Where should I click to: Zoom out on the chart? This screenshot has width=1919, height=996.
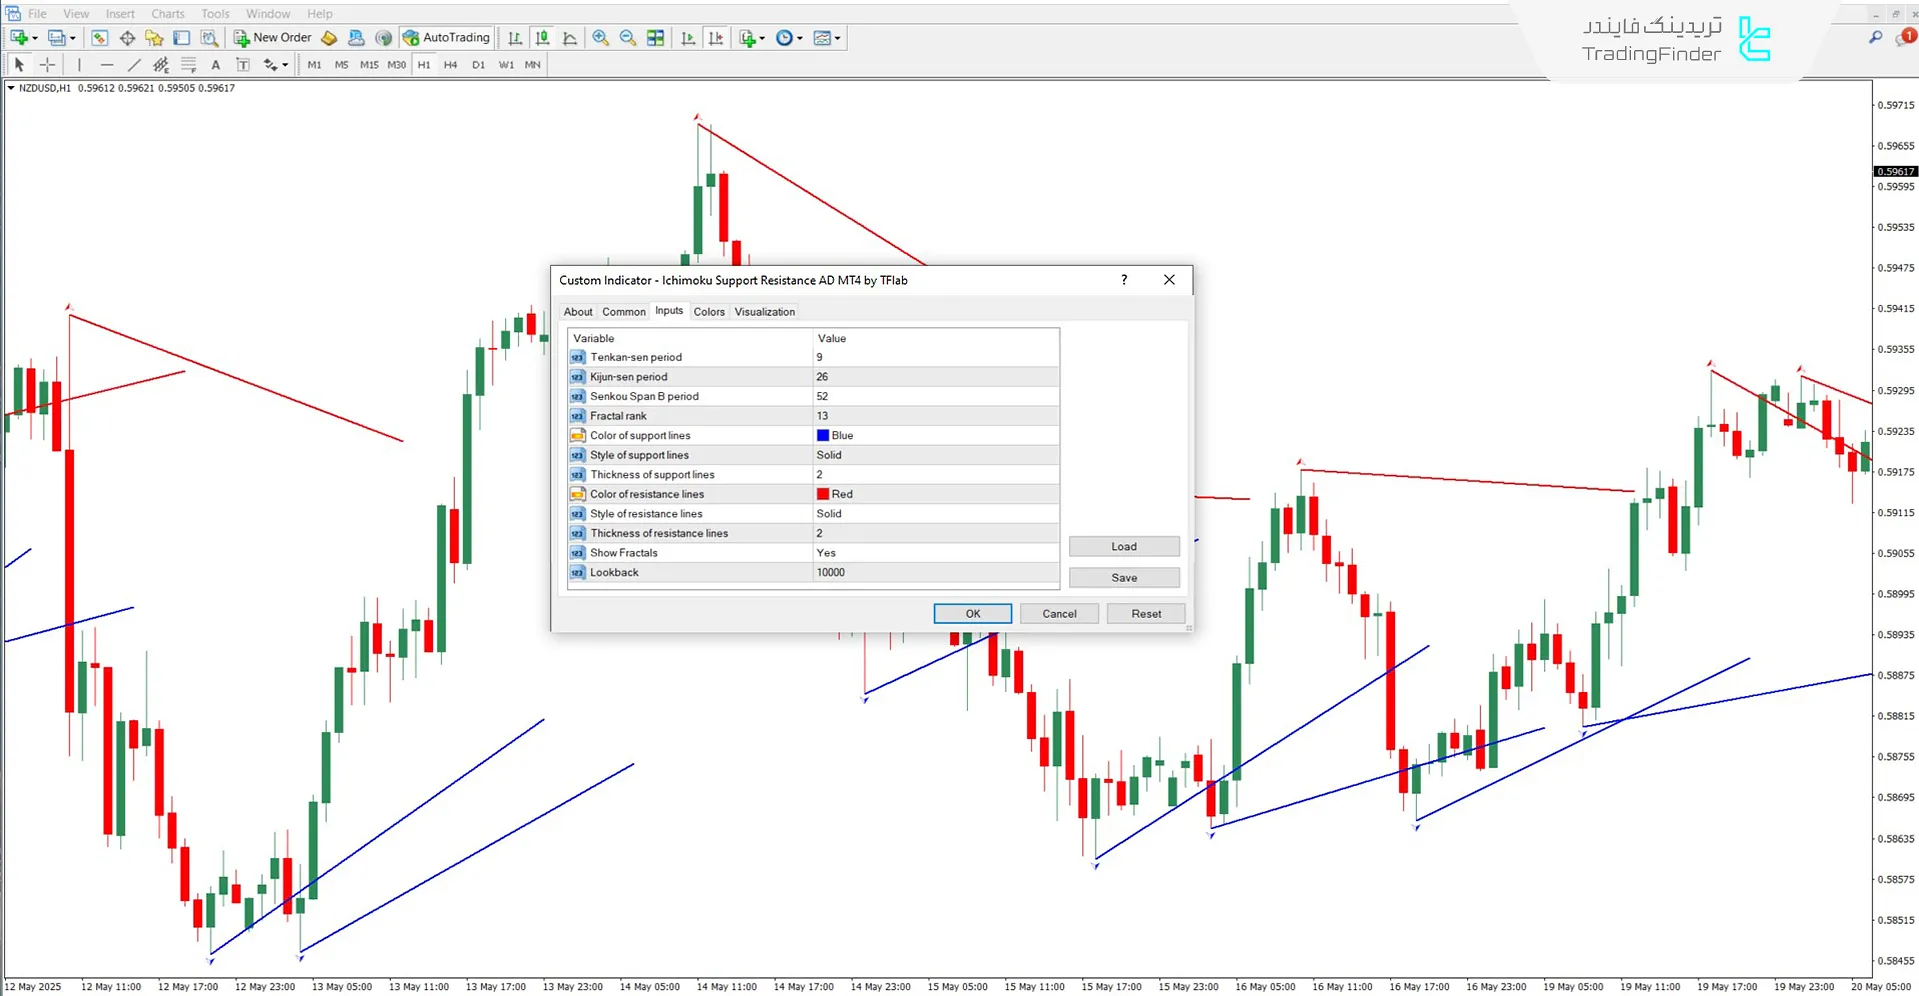tap(628, 38)
